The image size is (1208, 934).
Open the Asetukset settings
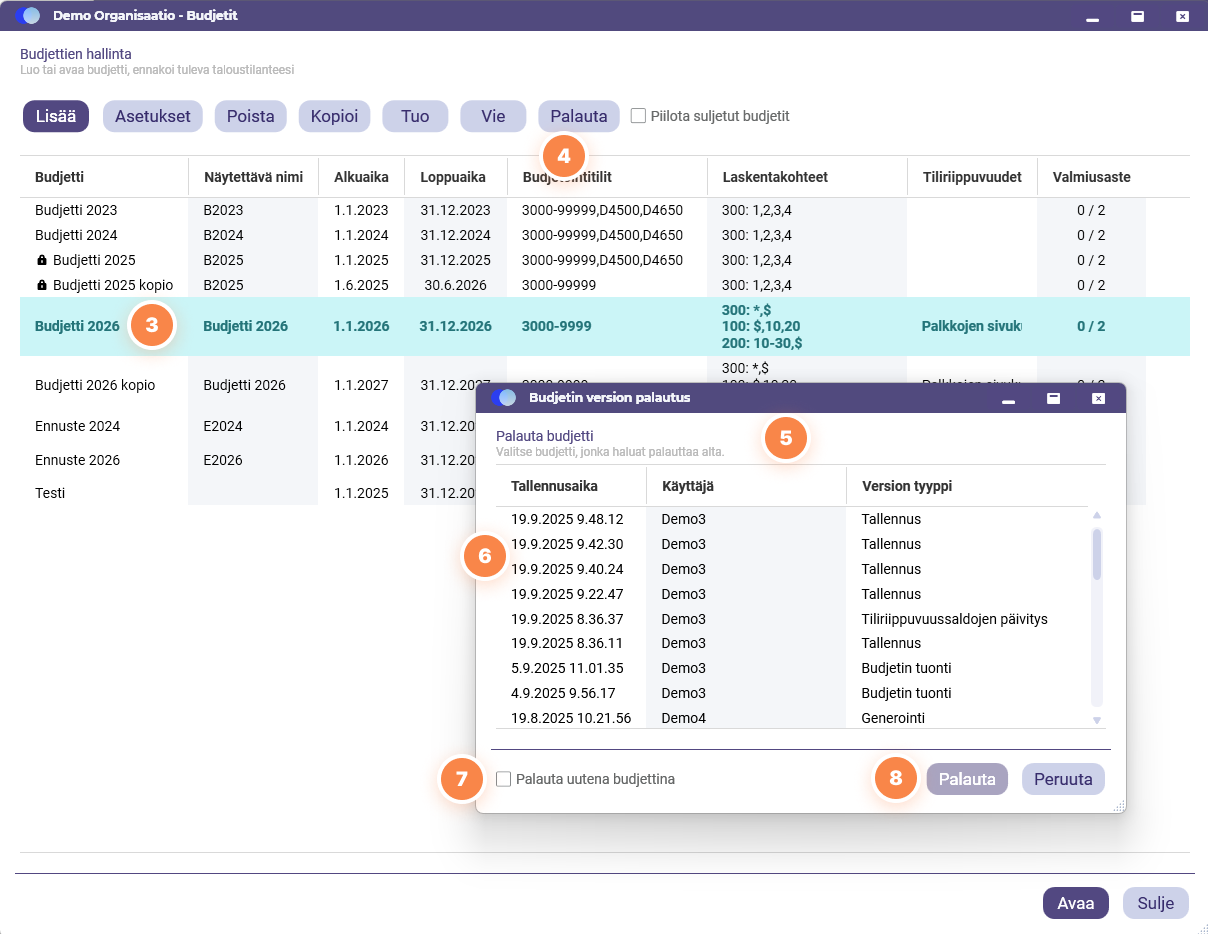click(153, 116)
